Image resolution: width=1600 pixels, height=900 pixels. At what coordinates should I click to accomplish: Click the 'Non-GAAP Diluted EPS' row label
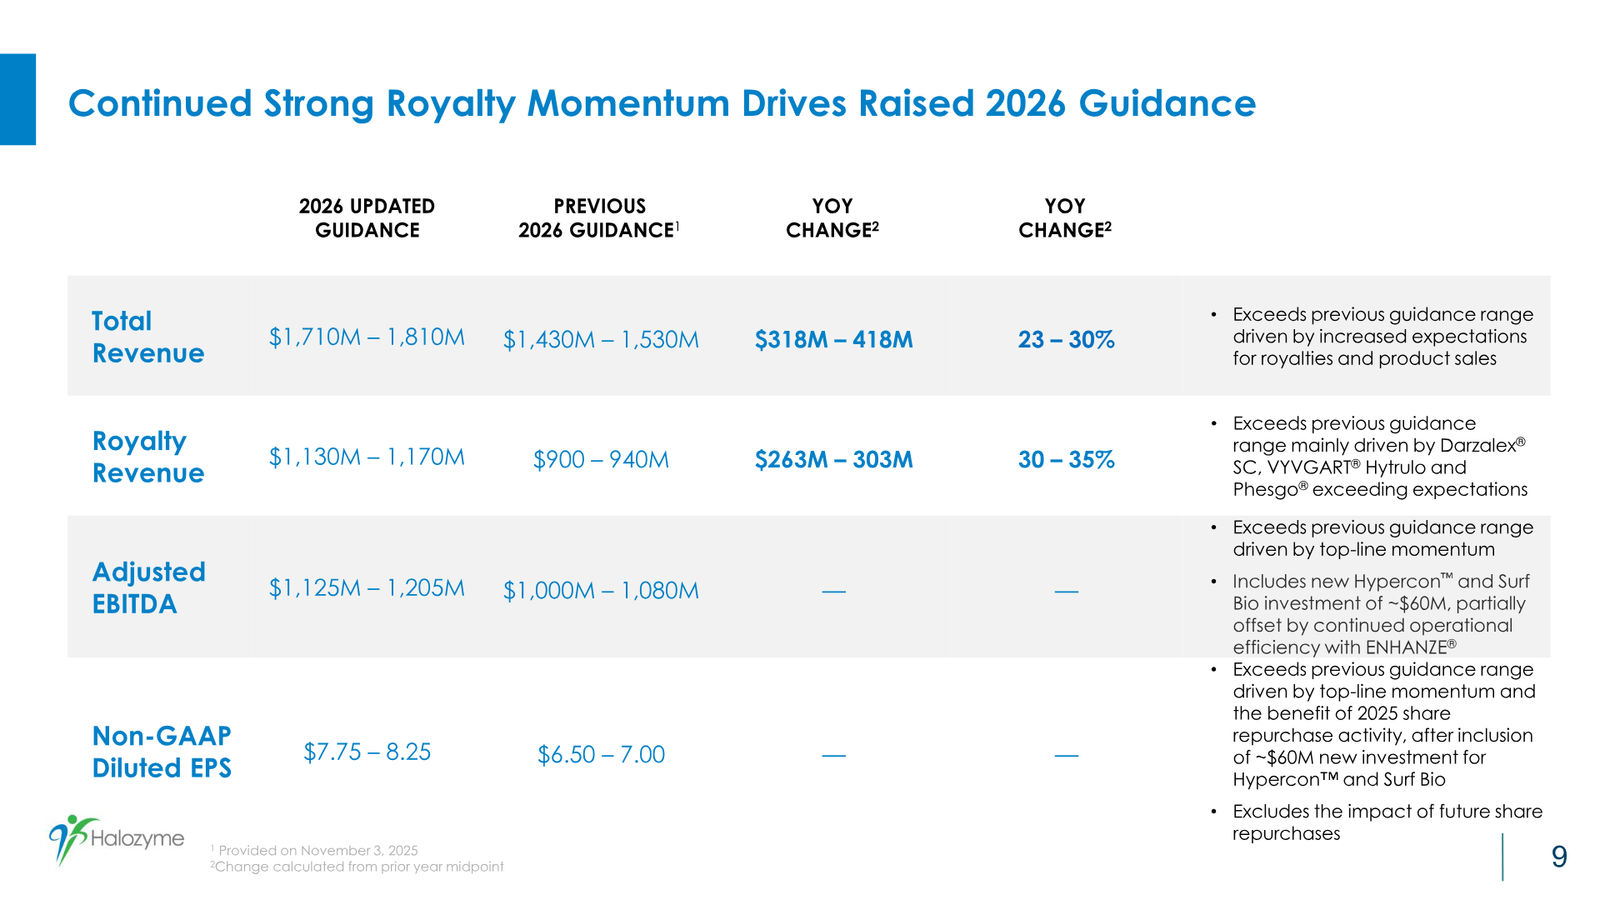click(162, 752)
